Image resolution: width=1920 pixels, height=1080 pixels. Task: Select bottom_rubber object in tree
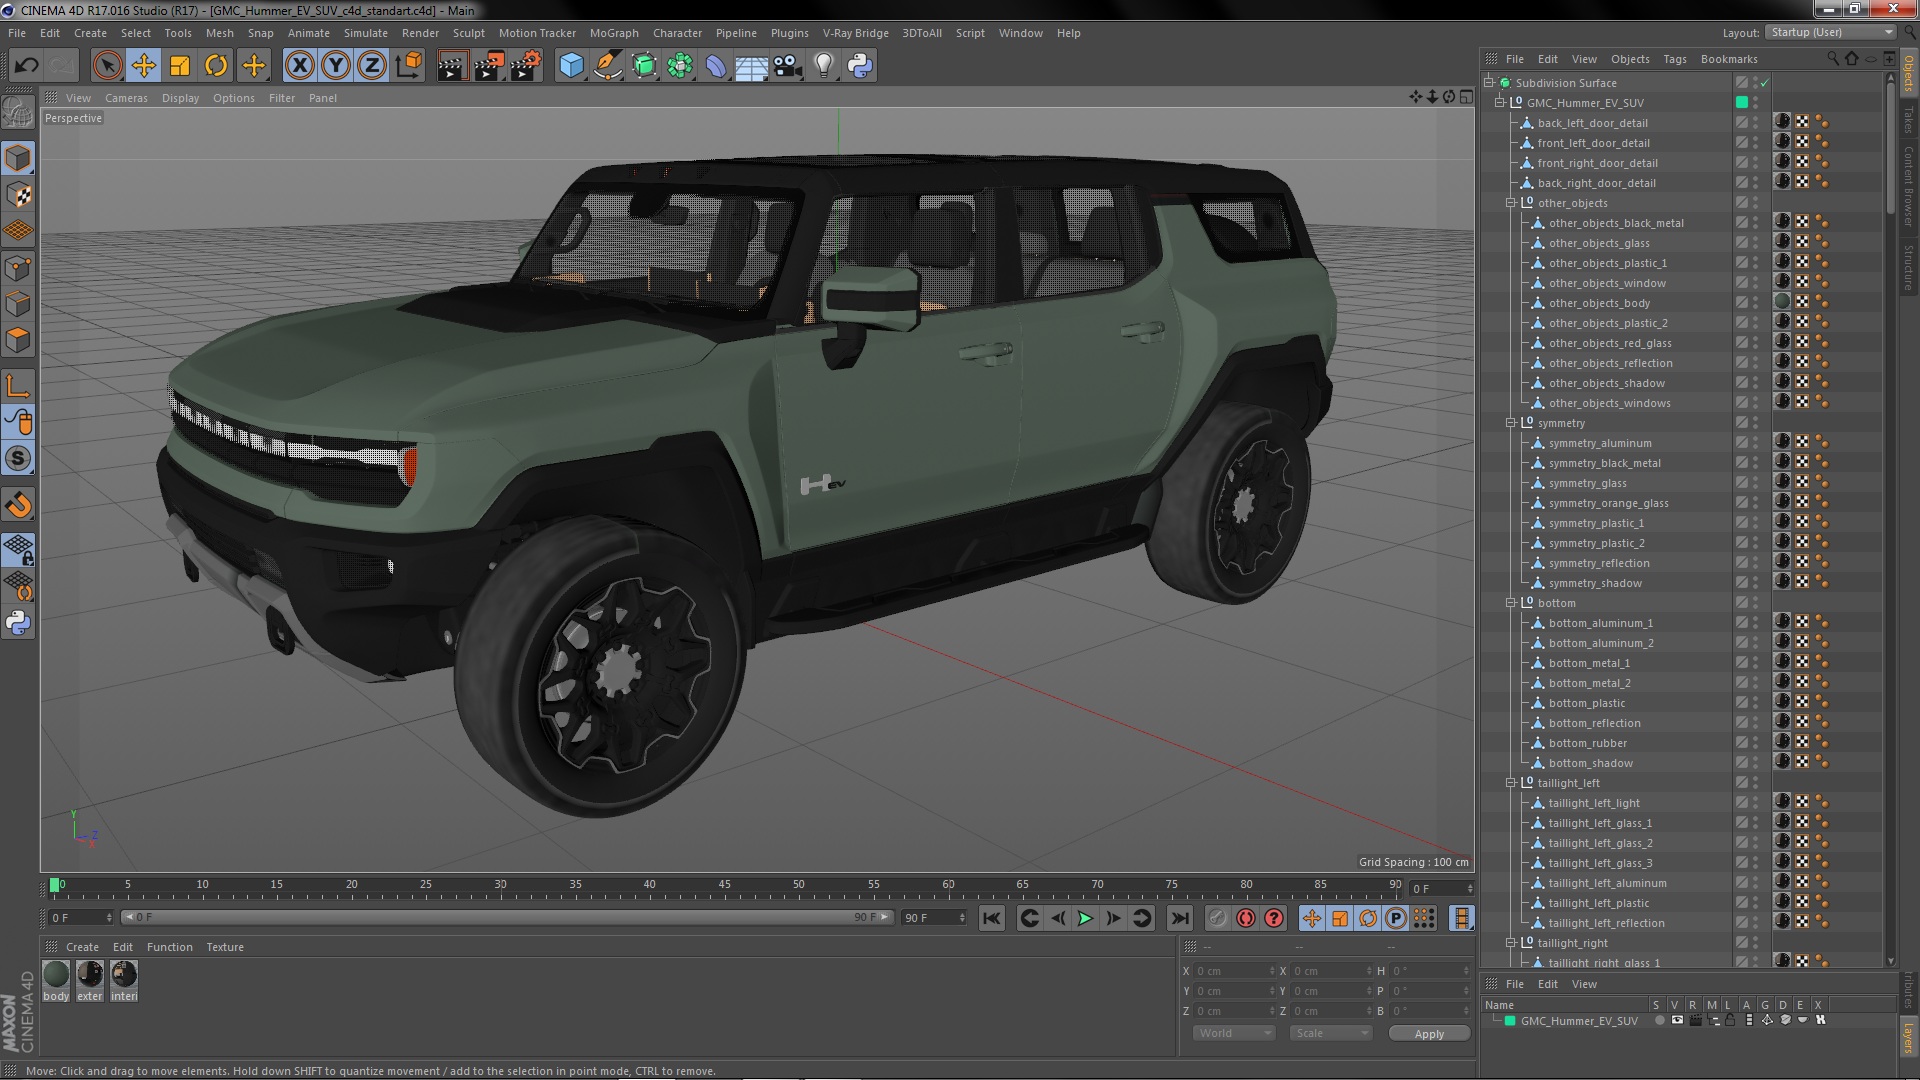click(1587, 743)
